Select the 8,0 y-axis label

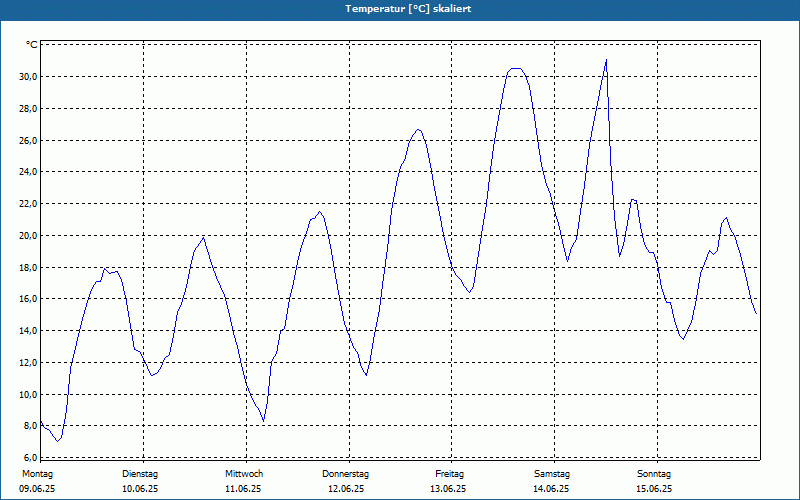pos(31,426)
